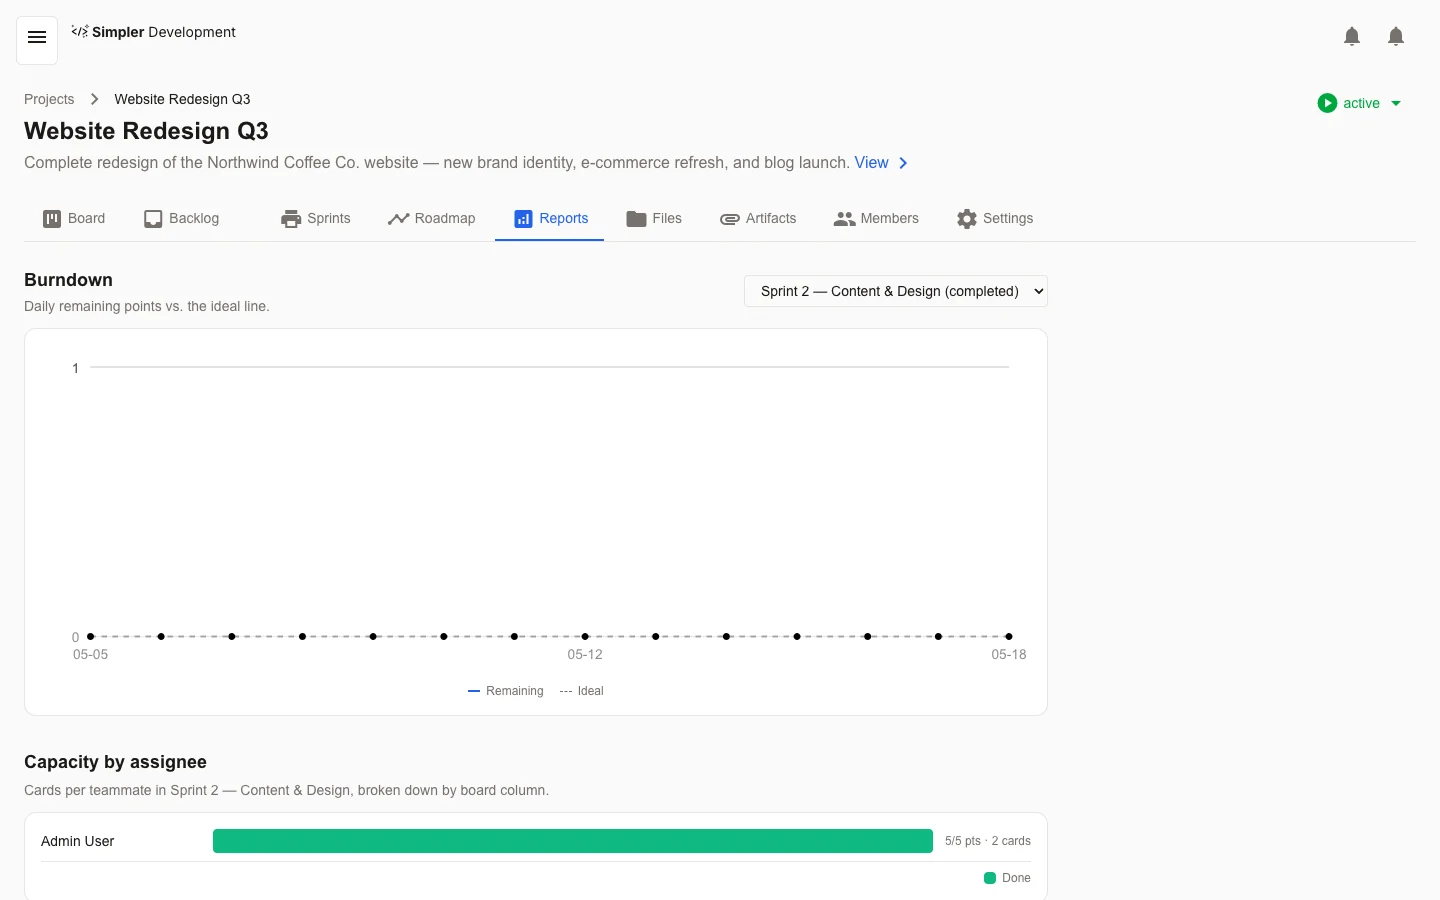
Task: Open the Sprint 2 sprint selector dropdown
Action: pos(896,291)
